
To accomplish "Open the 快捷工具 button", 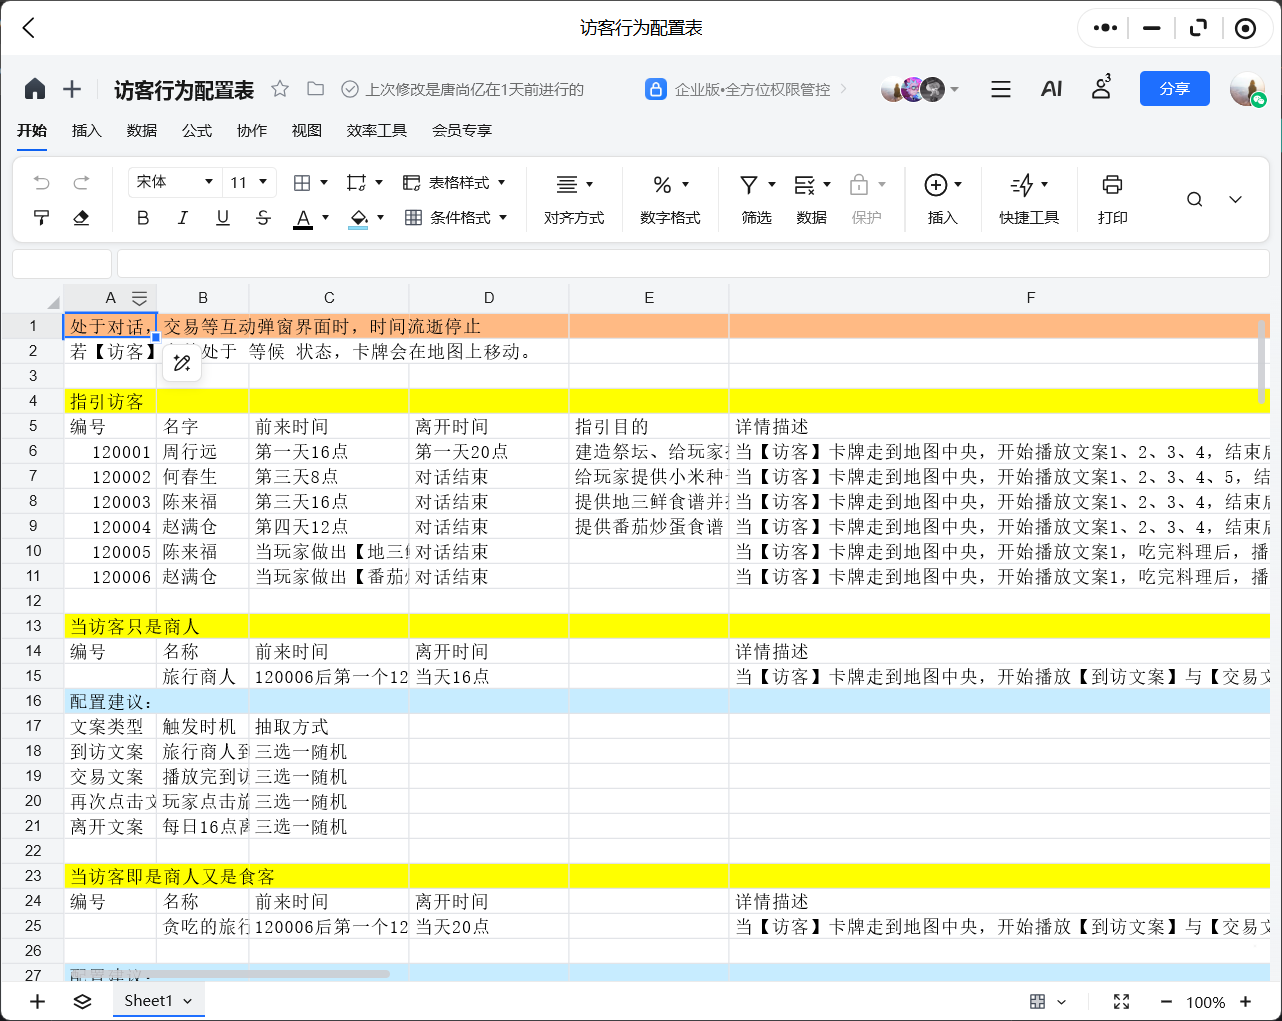I will pos(1029,199).
